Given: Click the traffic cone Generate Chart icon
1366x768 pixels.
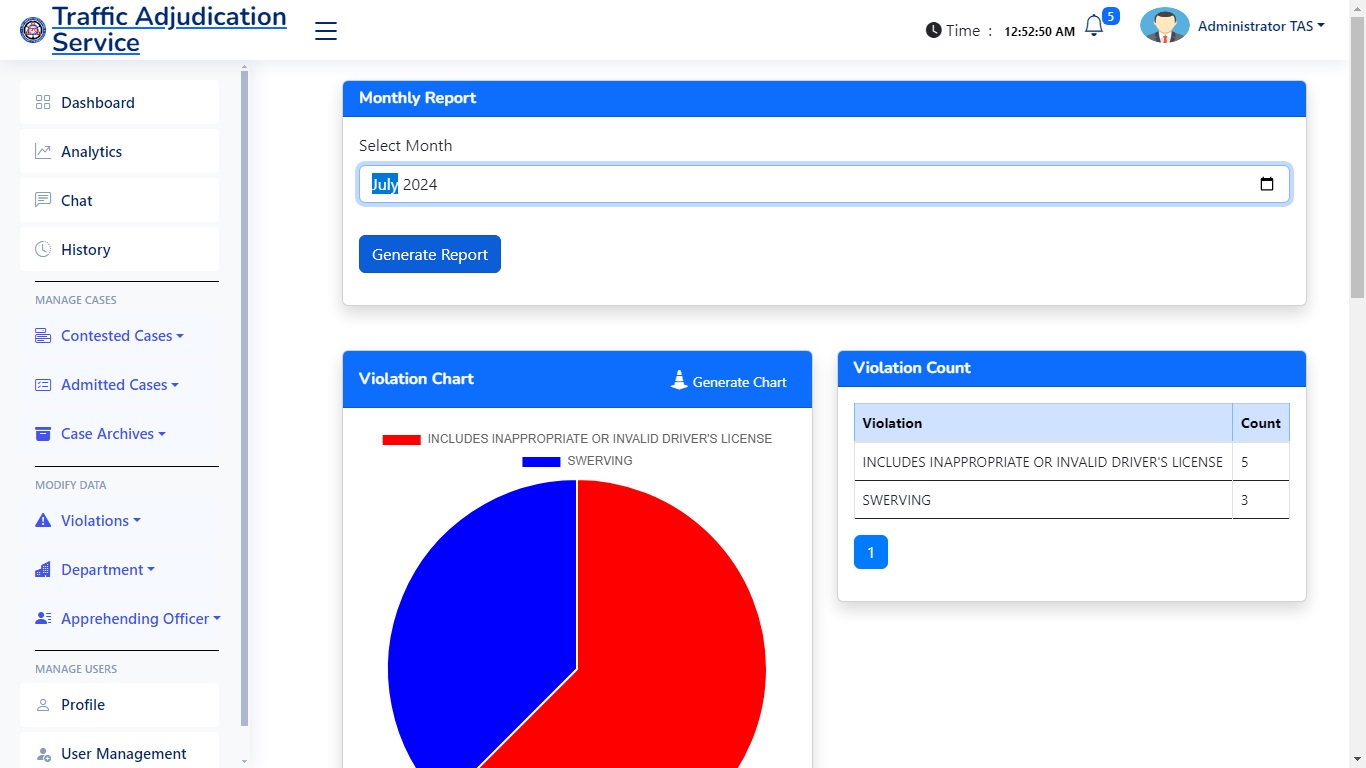Looking at the screenshot, I should click(x=679, y=380).
